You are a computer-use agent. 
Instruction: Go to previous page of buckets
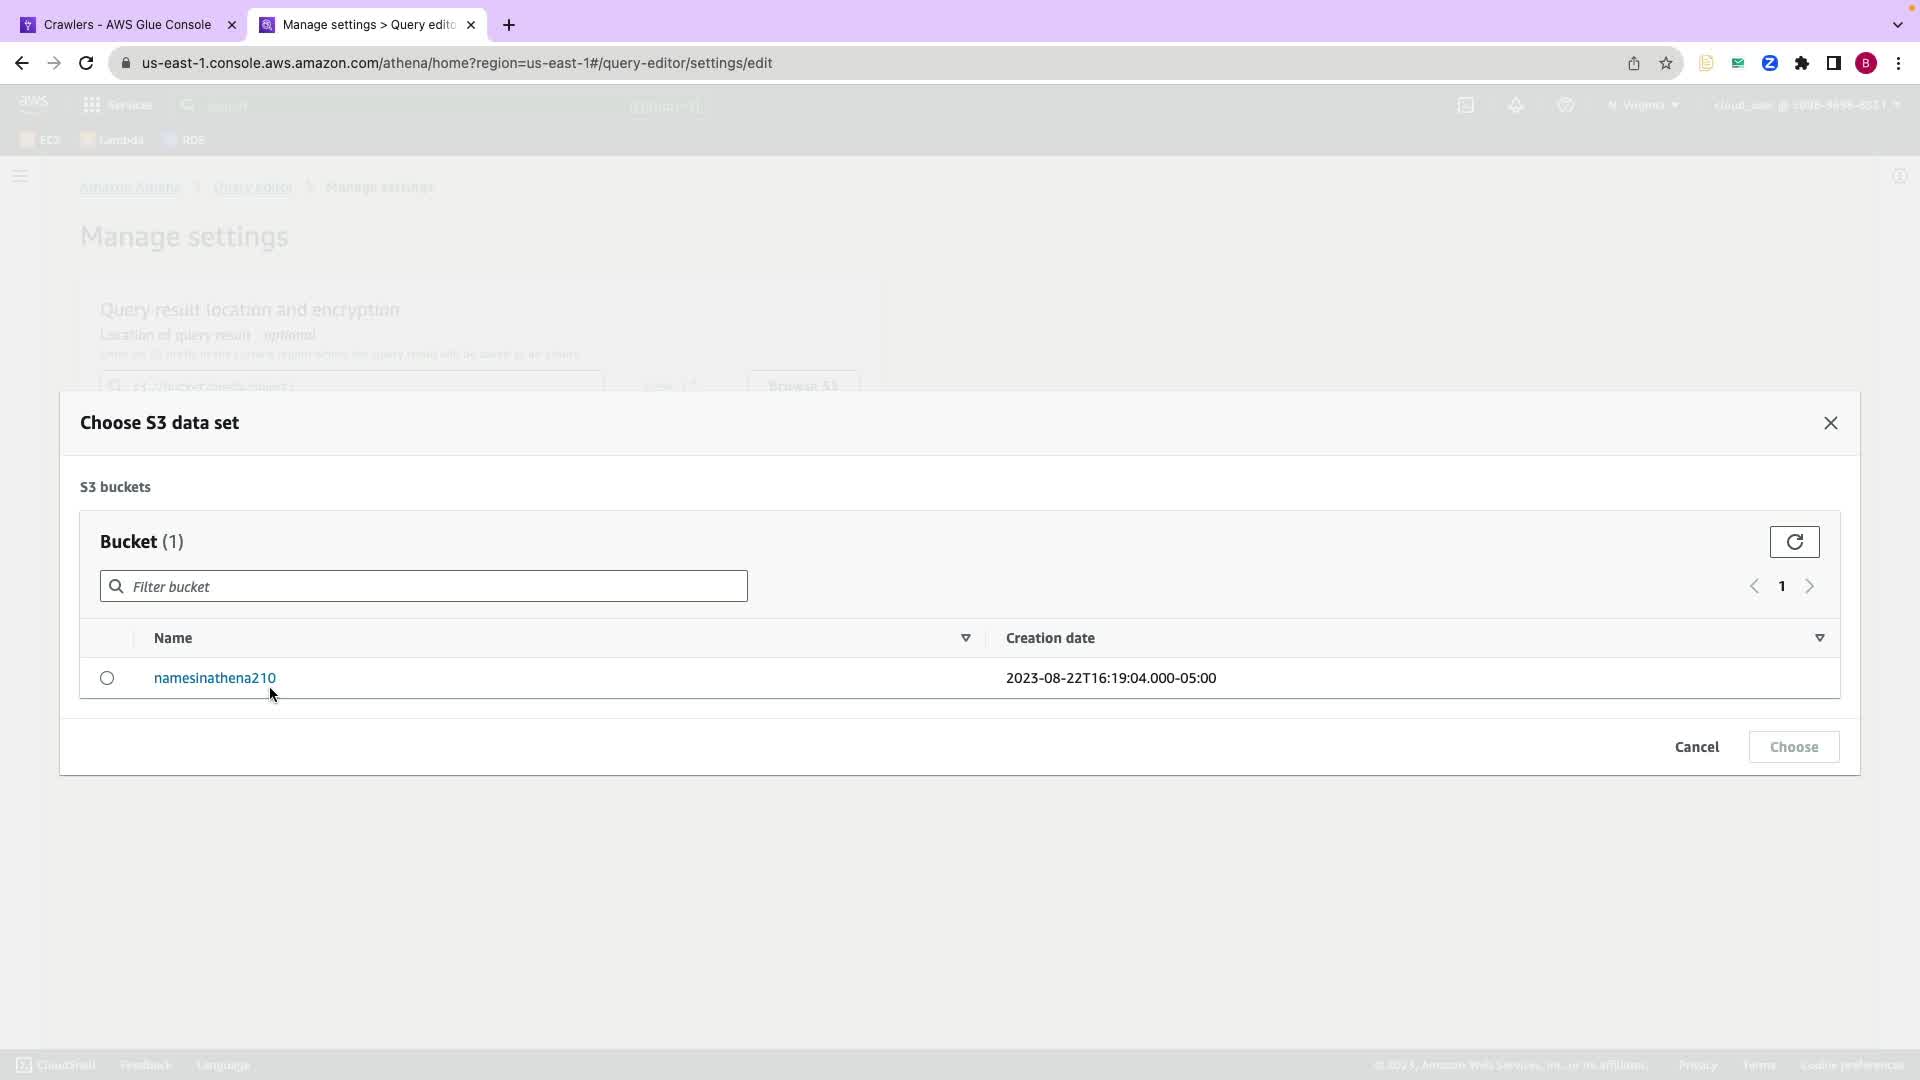[x=1754, y=587]
